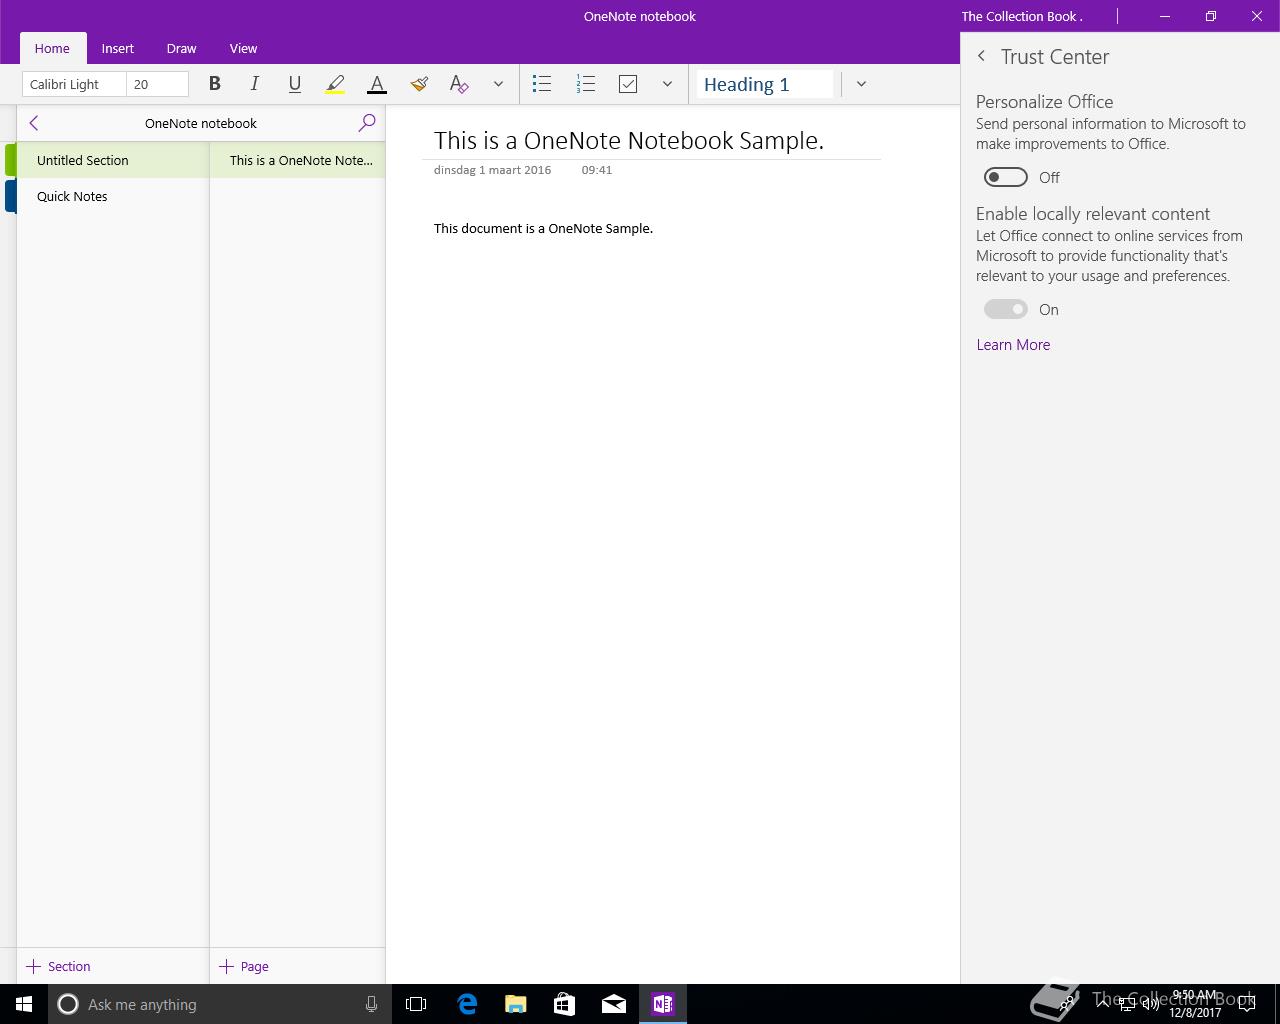This screenshot has width=1280, height=1024.
Task: Open File Explorer from taskbar
Action: (x=516, y=1004)
